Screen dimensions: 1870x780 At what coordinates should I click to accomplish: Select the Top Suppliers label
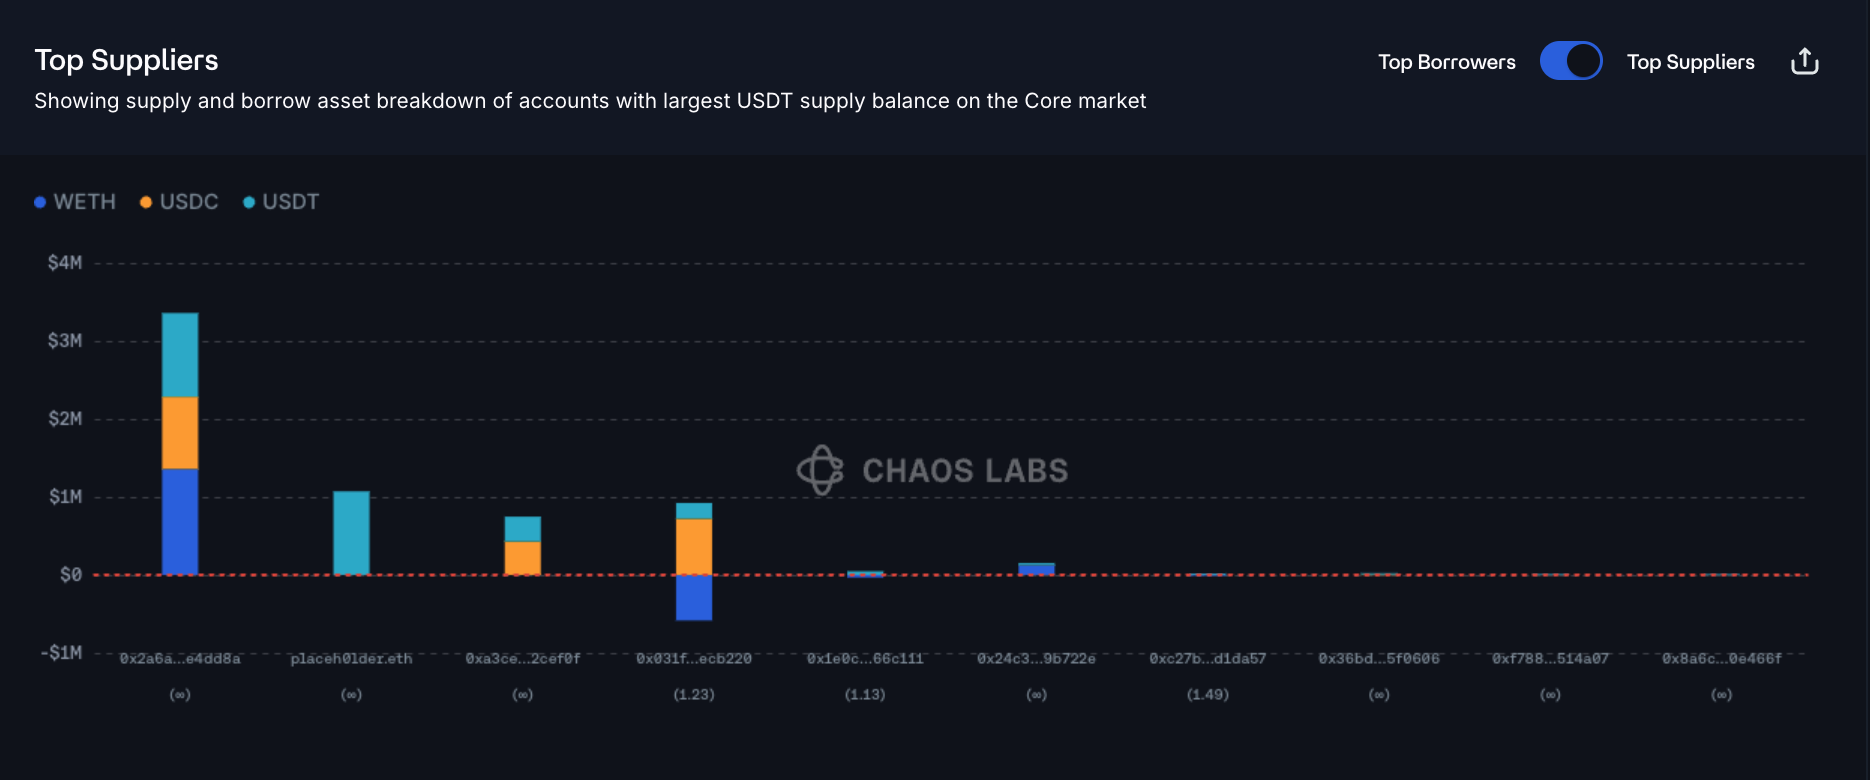1690,62
